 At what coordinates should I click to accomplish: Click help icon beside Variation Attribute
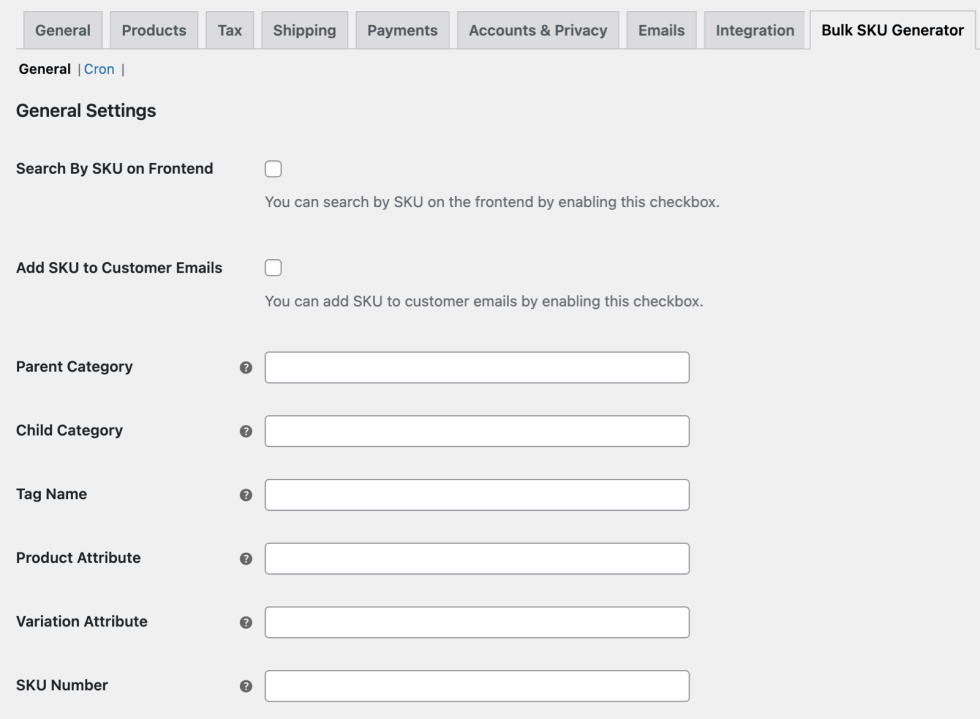click(246, 623)
